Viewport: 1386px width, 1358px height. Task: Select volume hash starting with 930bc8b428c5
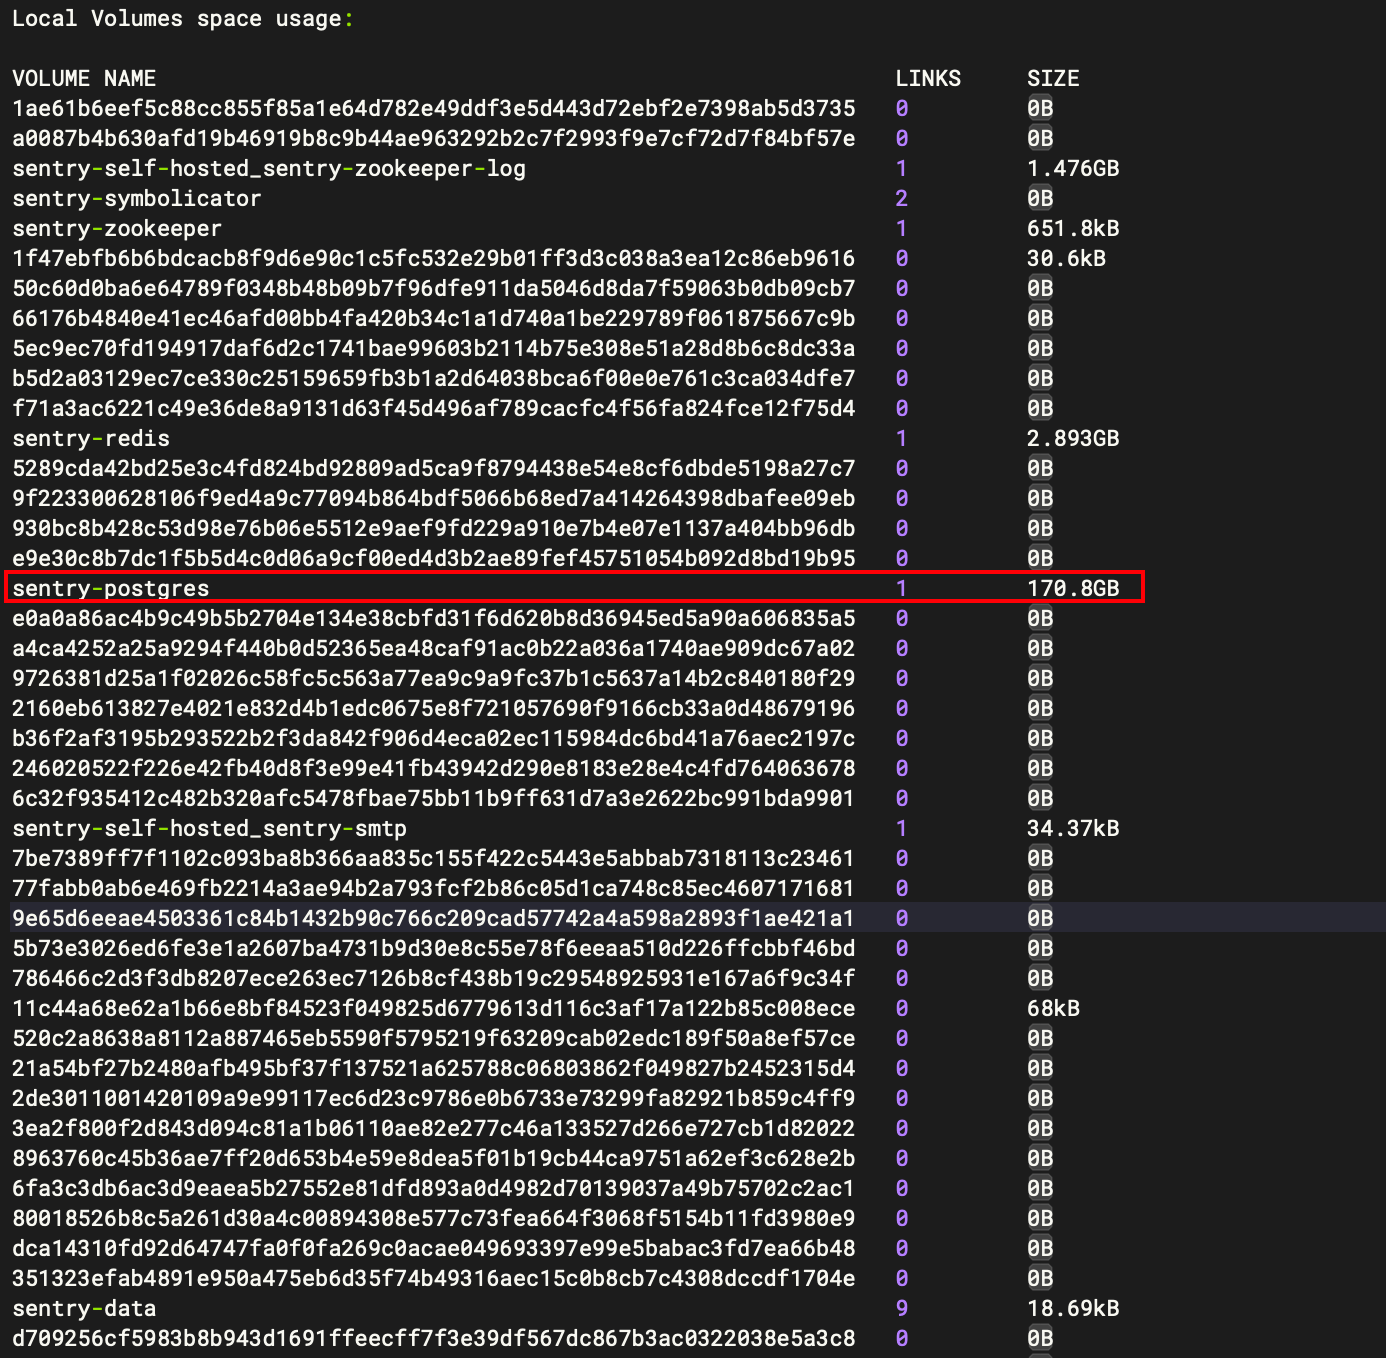click(434, 528)
